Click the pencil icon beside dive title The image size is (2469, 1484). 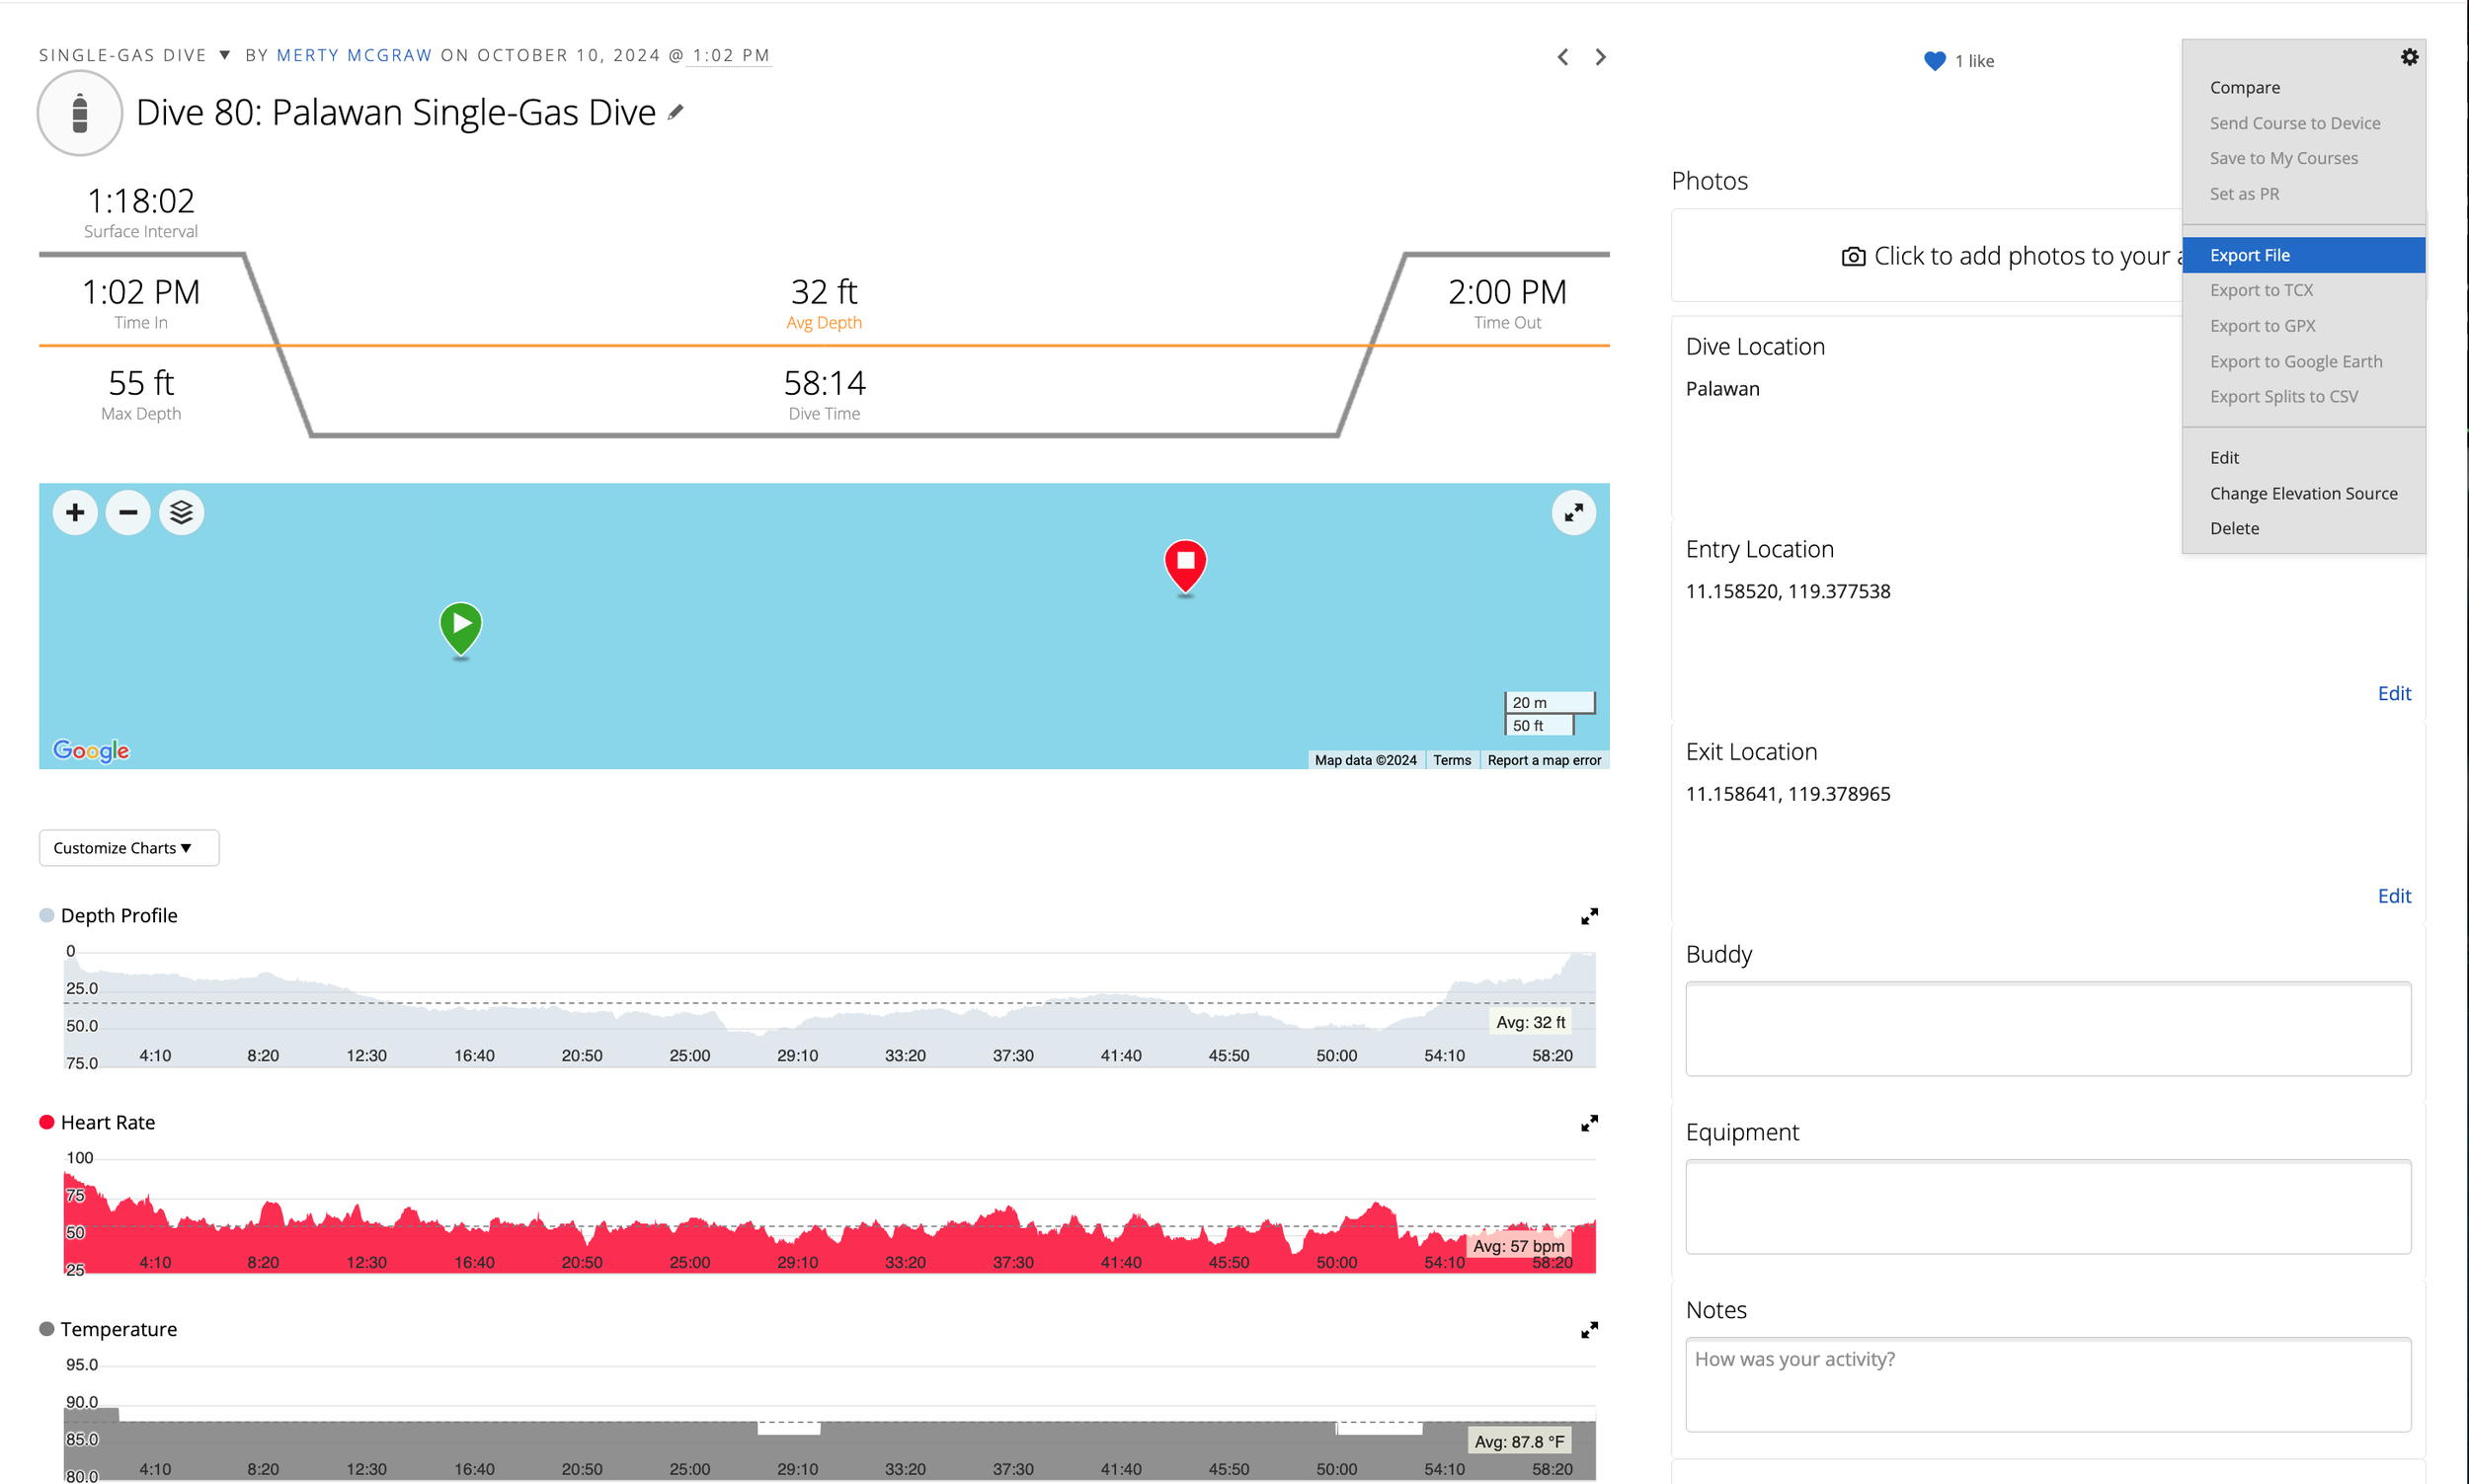click(x=676, y=112)
